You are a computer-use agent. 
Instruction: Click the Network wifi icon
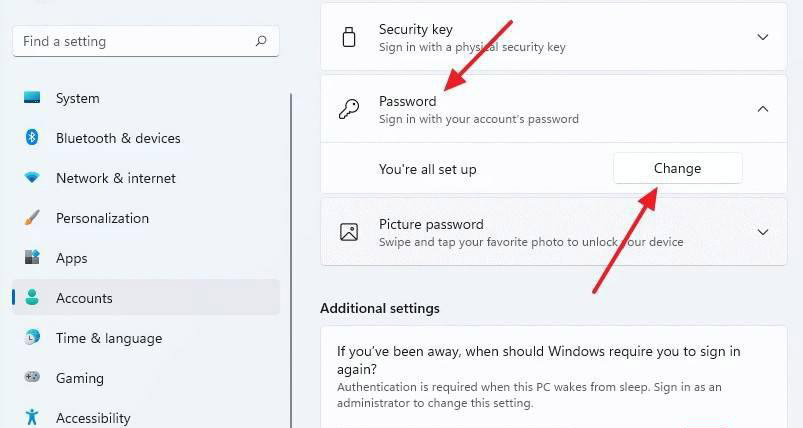pos(32,178)
